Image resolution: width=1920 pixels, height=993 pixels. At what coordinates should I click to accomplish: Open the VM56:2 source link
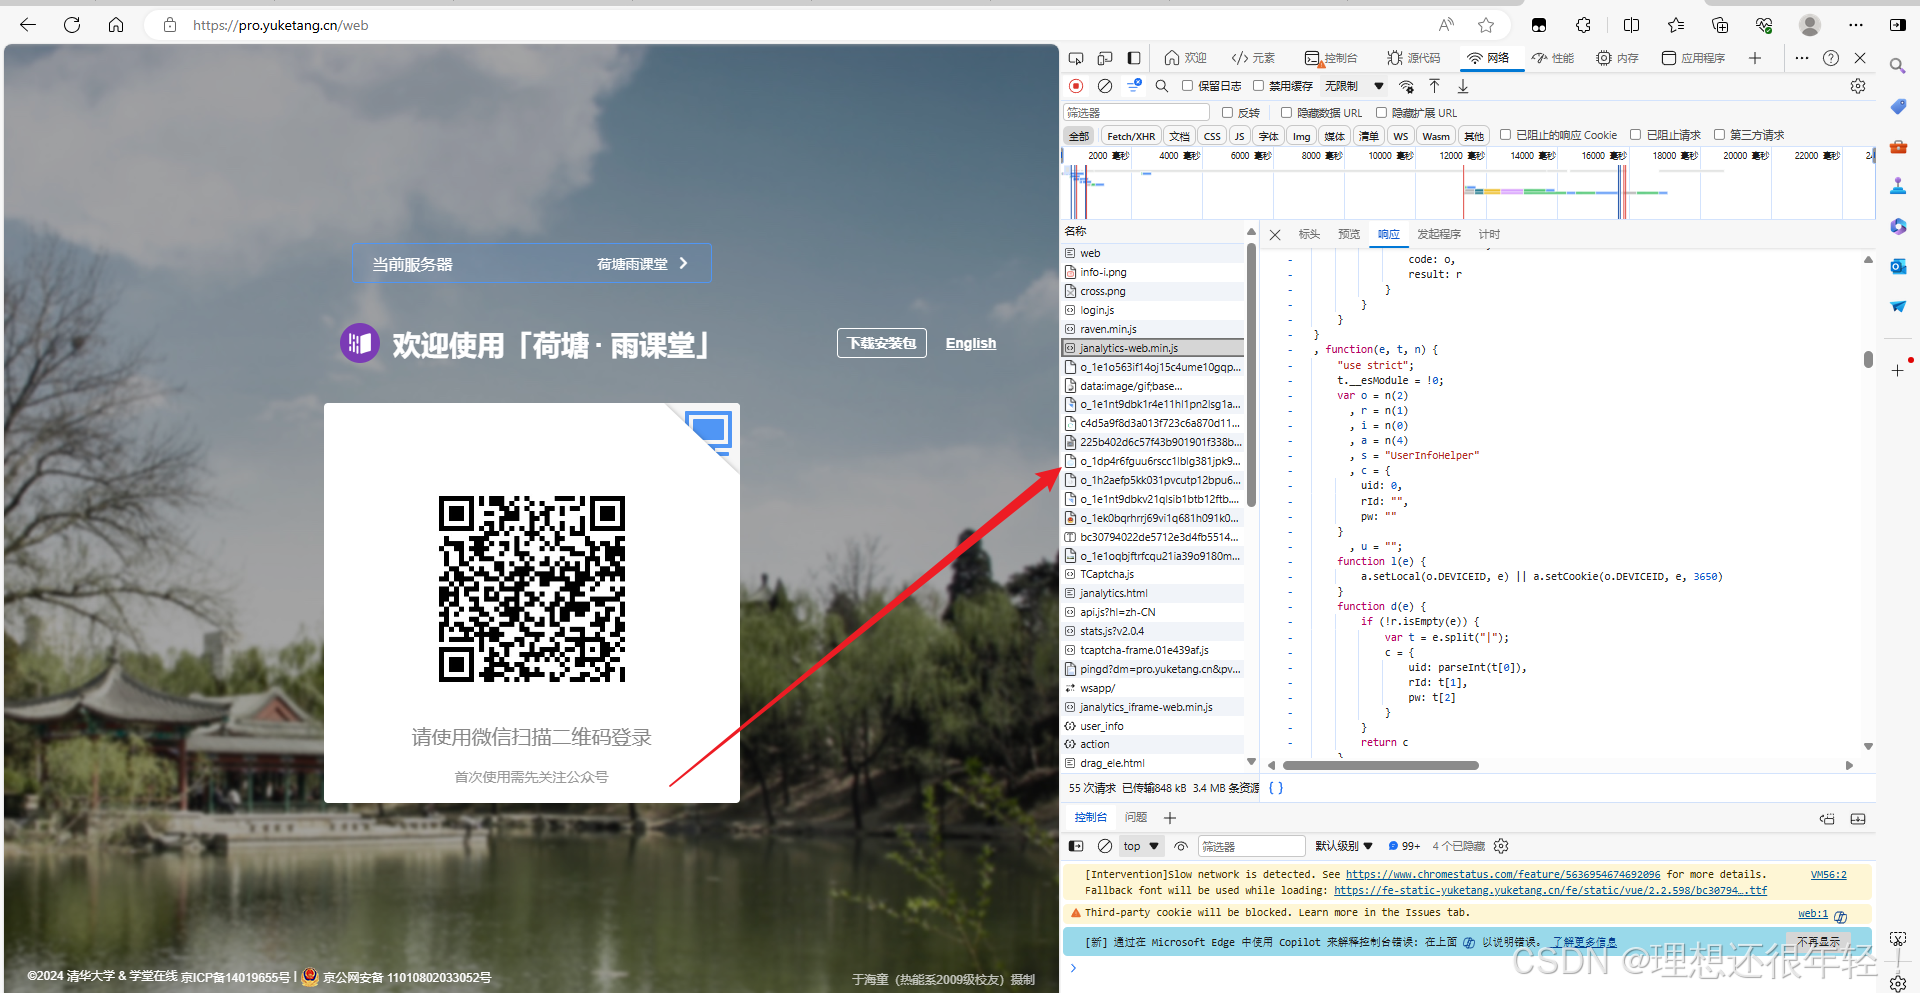point(1828,875)
